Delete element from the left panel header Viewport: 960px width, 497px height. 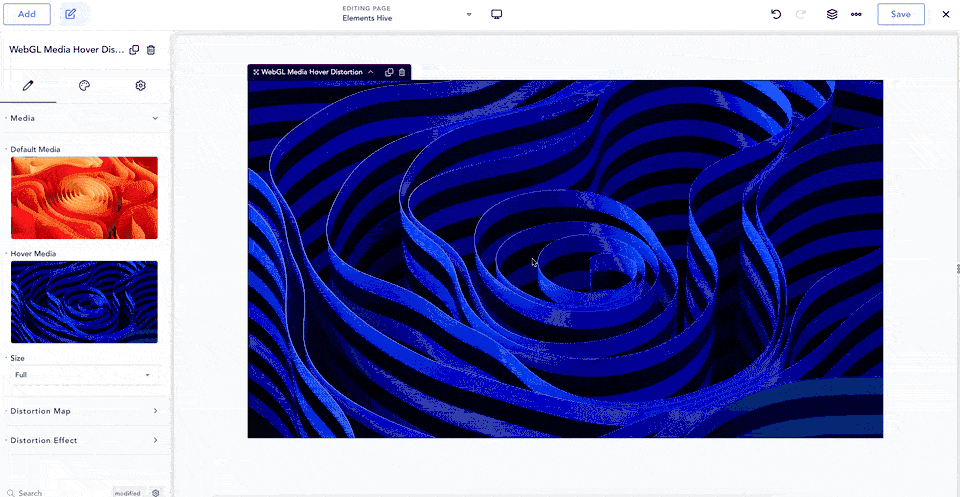tap(151, 50)
